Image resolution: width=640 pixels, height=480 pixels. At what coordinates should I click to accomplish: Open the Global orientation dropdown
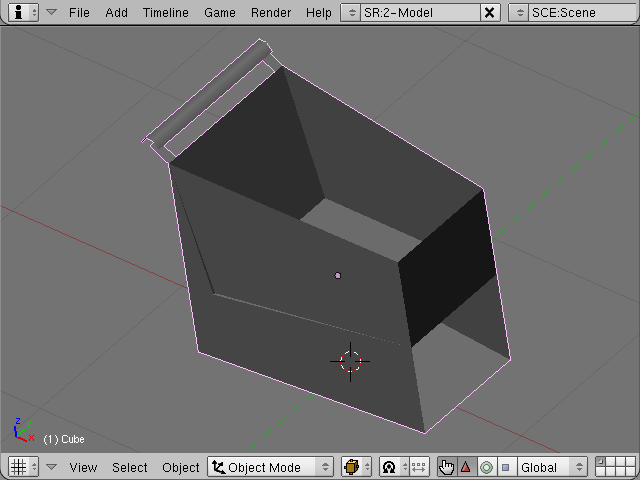click(551, 467)
